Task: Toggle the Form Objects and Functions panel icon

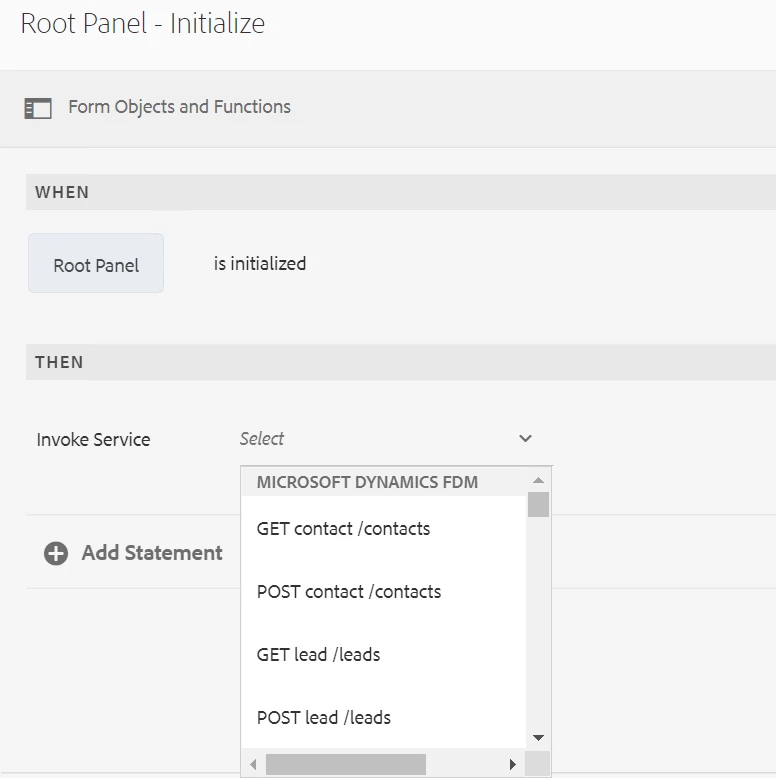Action: pos(38,108)
